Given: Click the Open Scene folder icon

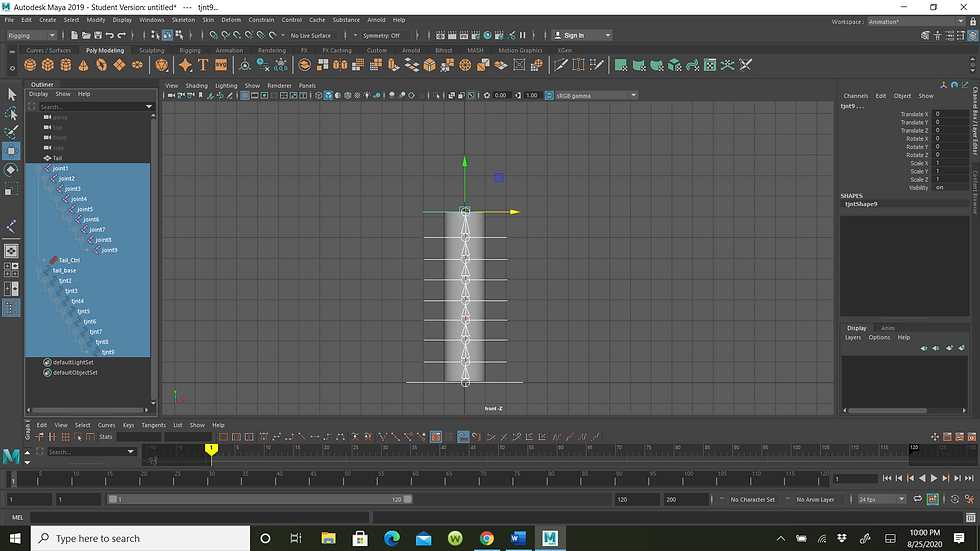Looking at the screenshot, I should [86, 36].
